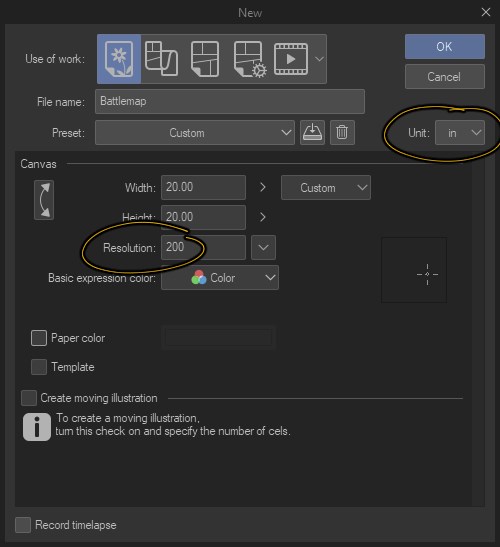The image size is (500, 547).
Task: Select the Animation use of work icon
Action: (291, 59)
